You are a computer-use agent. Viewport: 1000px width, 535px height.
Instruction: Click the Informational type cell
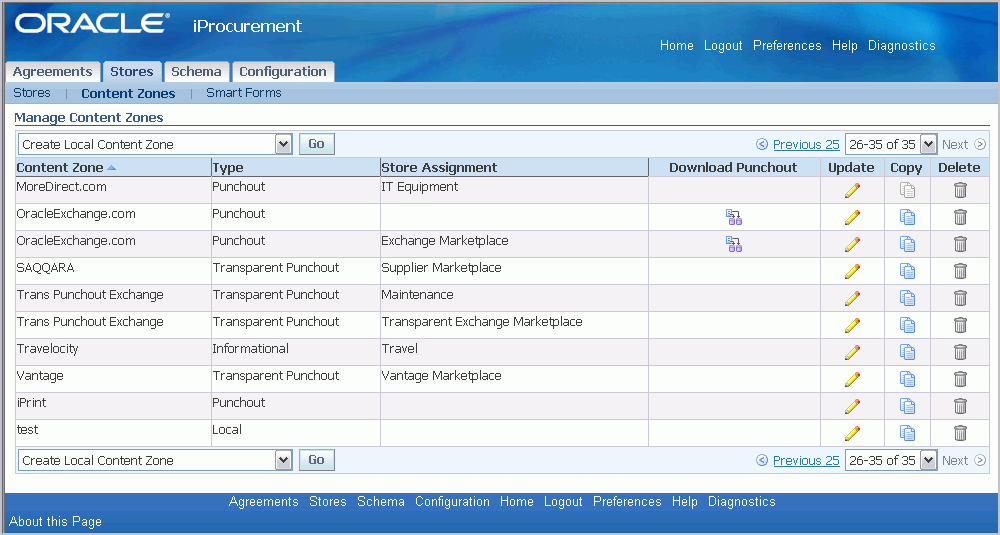tap(250, 349)
